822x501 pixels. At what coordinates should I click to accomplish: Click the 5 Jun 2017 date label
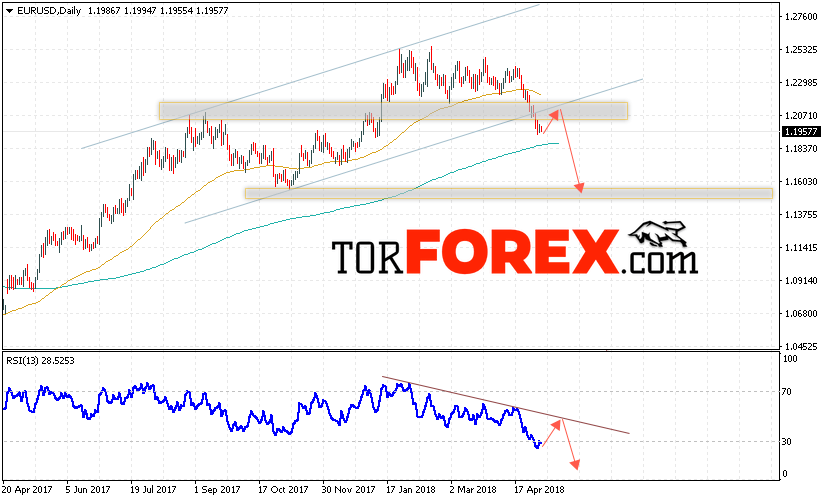tap(88, 490)
